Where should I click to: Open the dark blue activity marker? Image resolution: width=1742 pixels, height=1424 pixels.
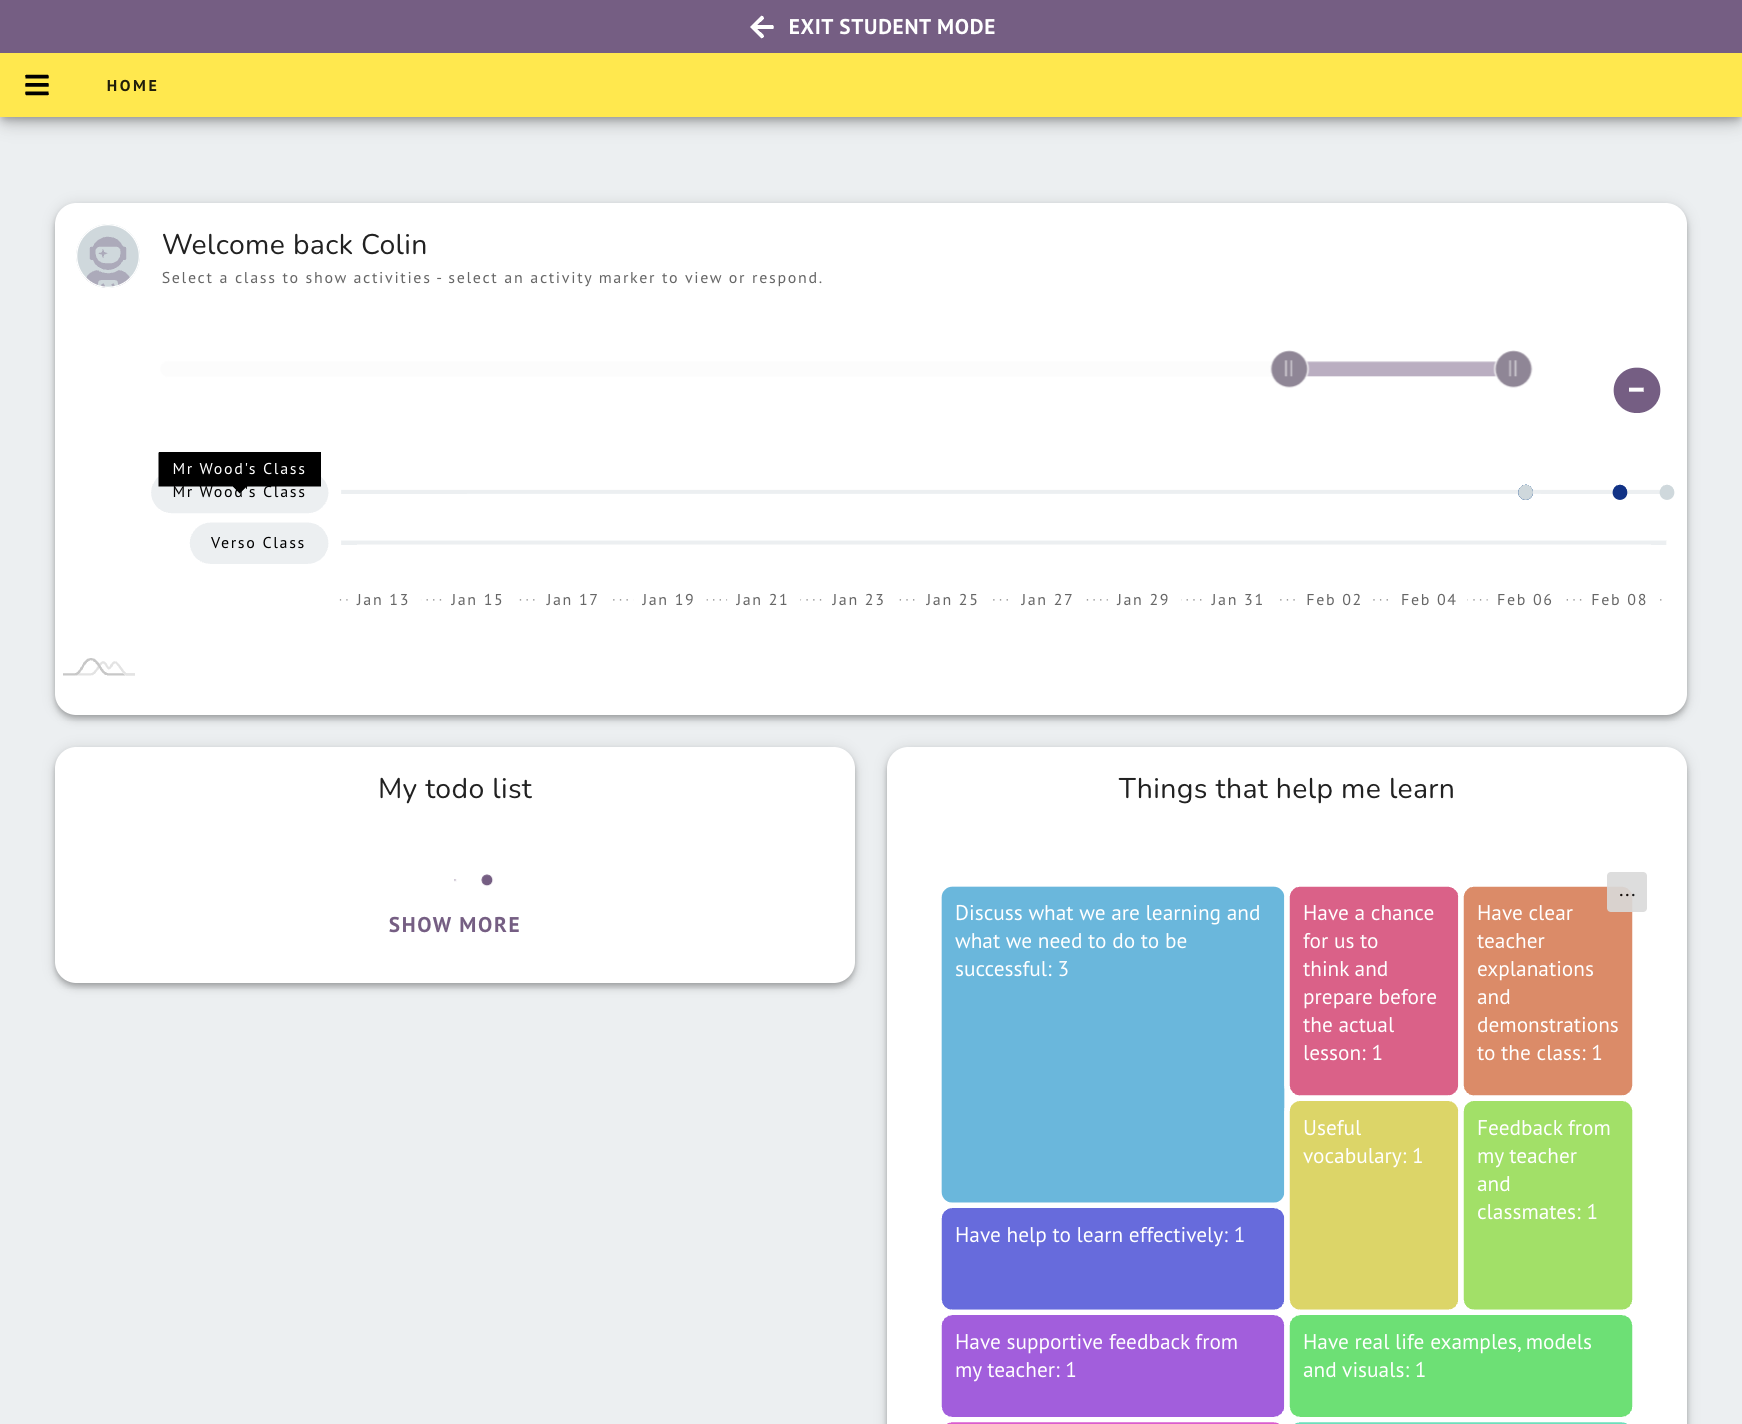point(1620,492)
